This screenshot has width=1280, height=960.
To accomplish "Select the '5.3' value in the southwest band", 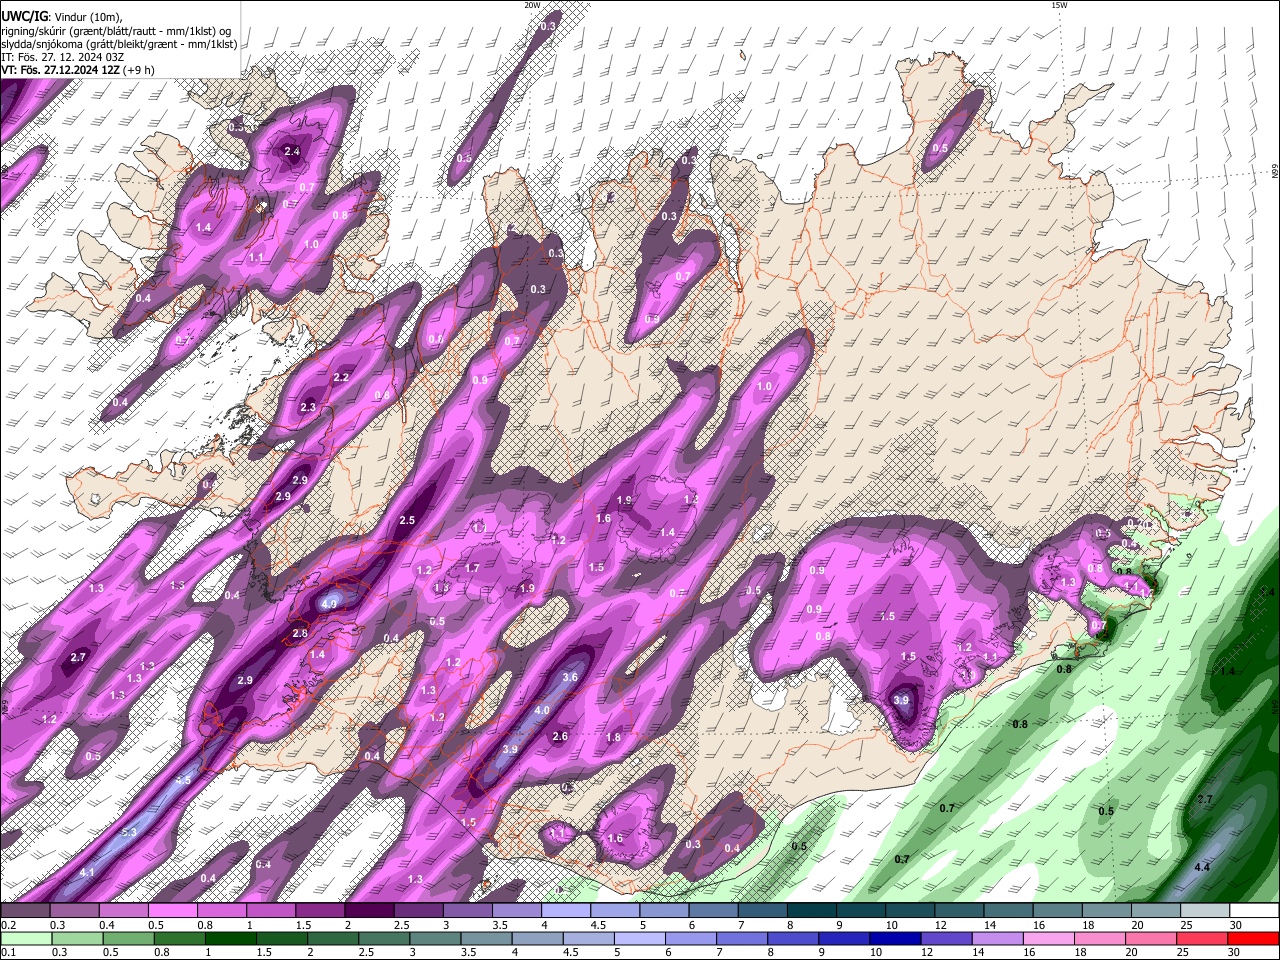I will [x=129, y=832].
